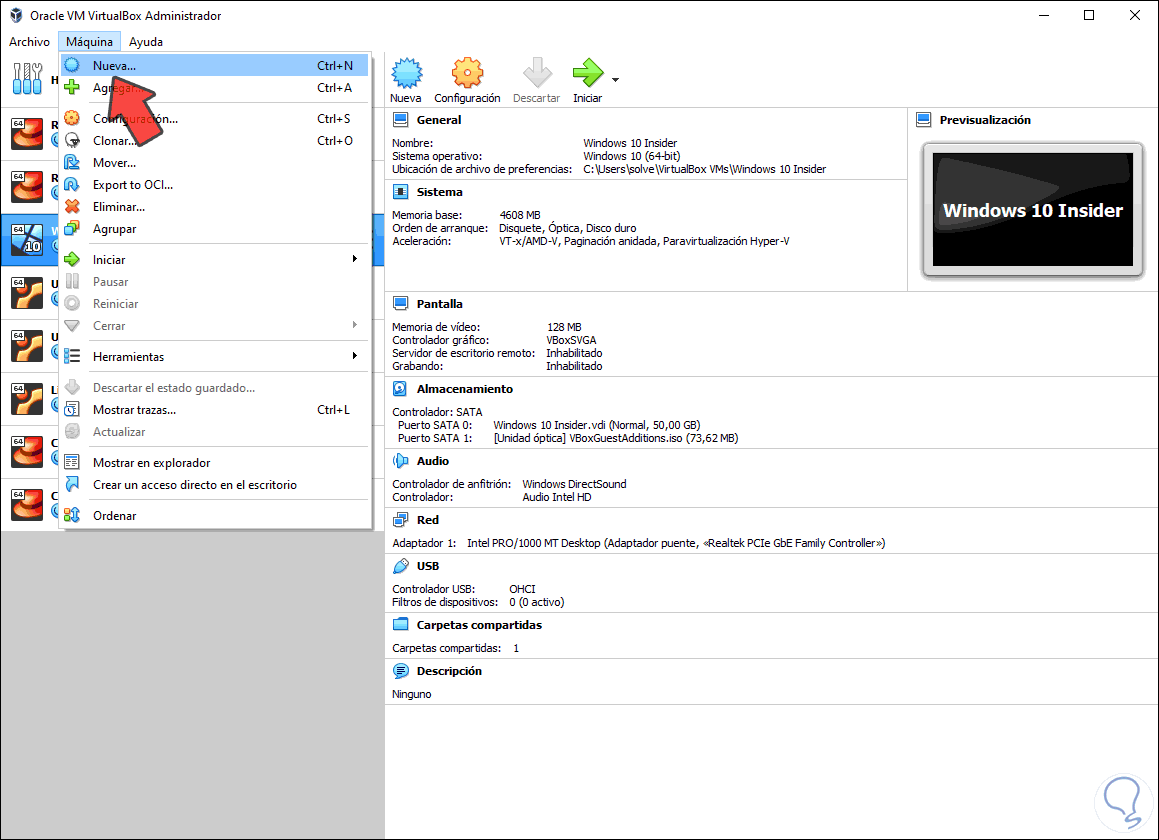Click the Descripción speech bubble icon
The image size is (1159, 840).
(400, 671)
